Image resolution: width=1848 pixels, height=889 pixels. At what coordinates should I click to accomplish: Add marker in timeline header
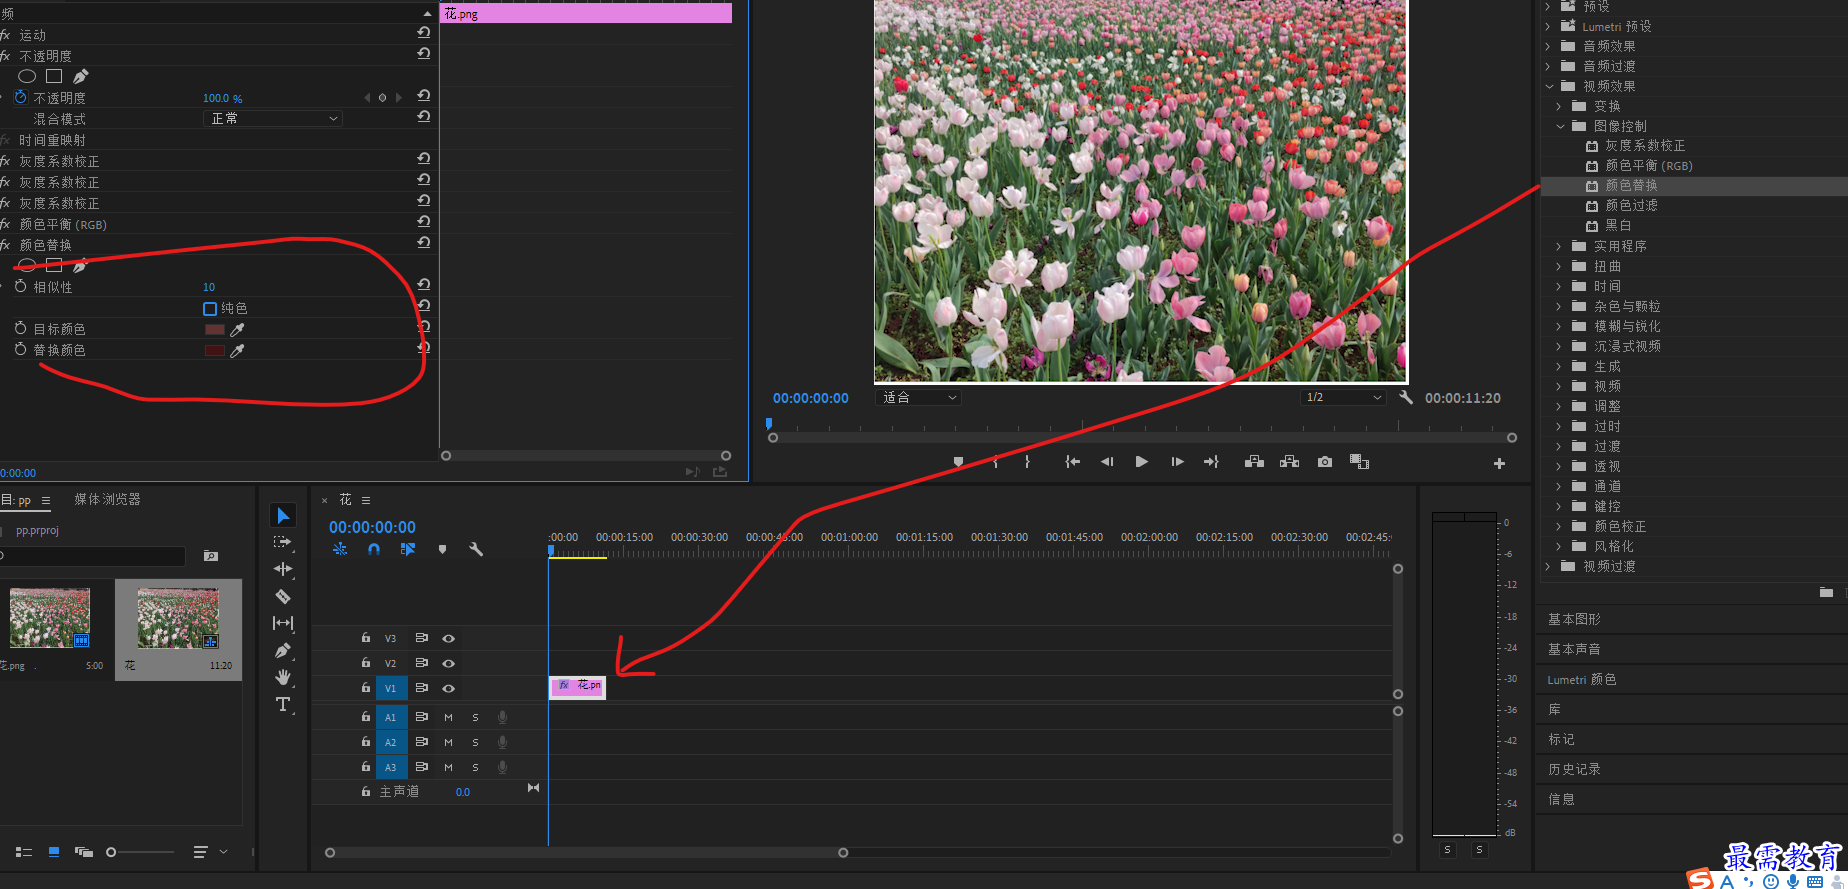[x=442, y=549]
